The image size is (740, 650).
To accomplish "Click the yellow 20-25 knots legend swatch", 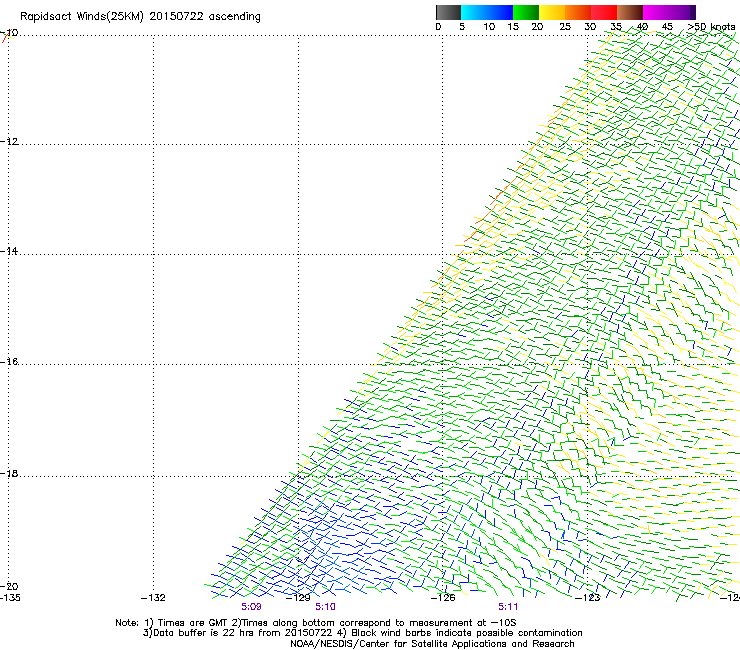I will click(x=552, y=12).
